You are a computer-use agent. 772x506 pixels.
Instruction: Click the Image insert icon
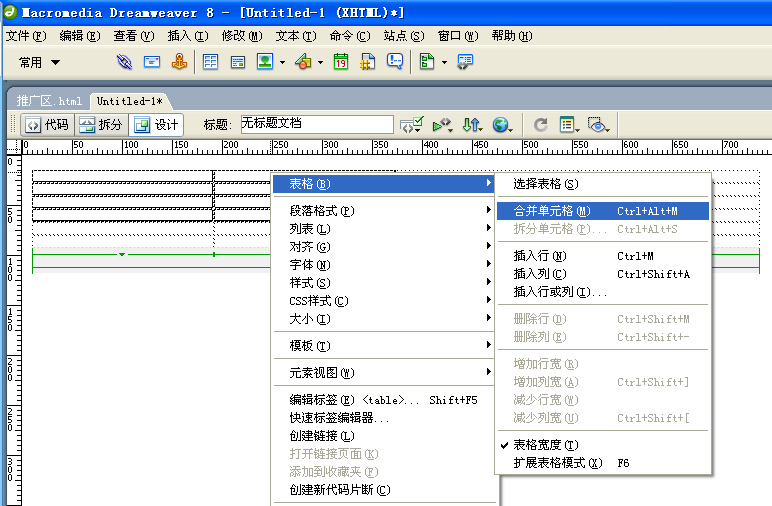click(x=265, y=62)
